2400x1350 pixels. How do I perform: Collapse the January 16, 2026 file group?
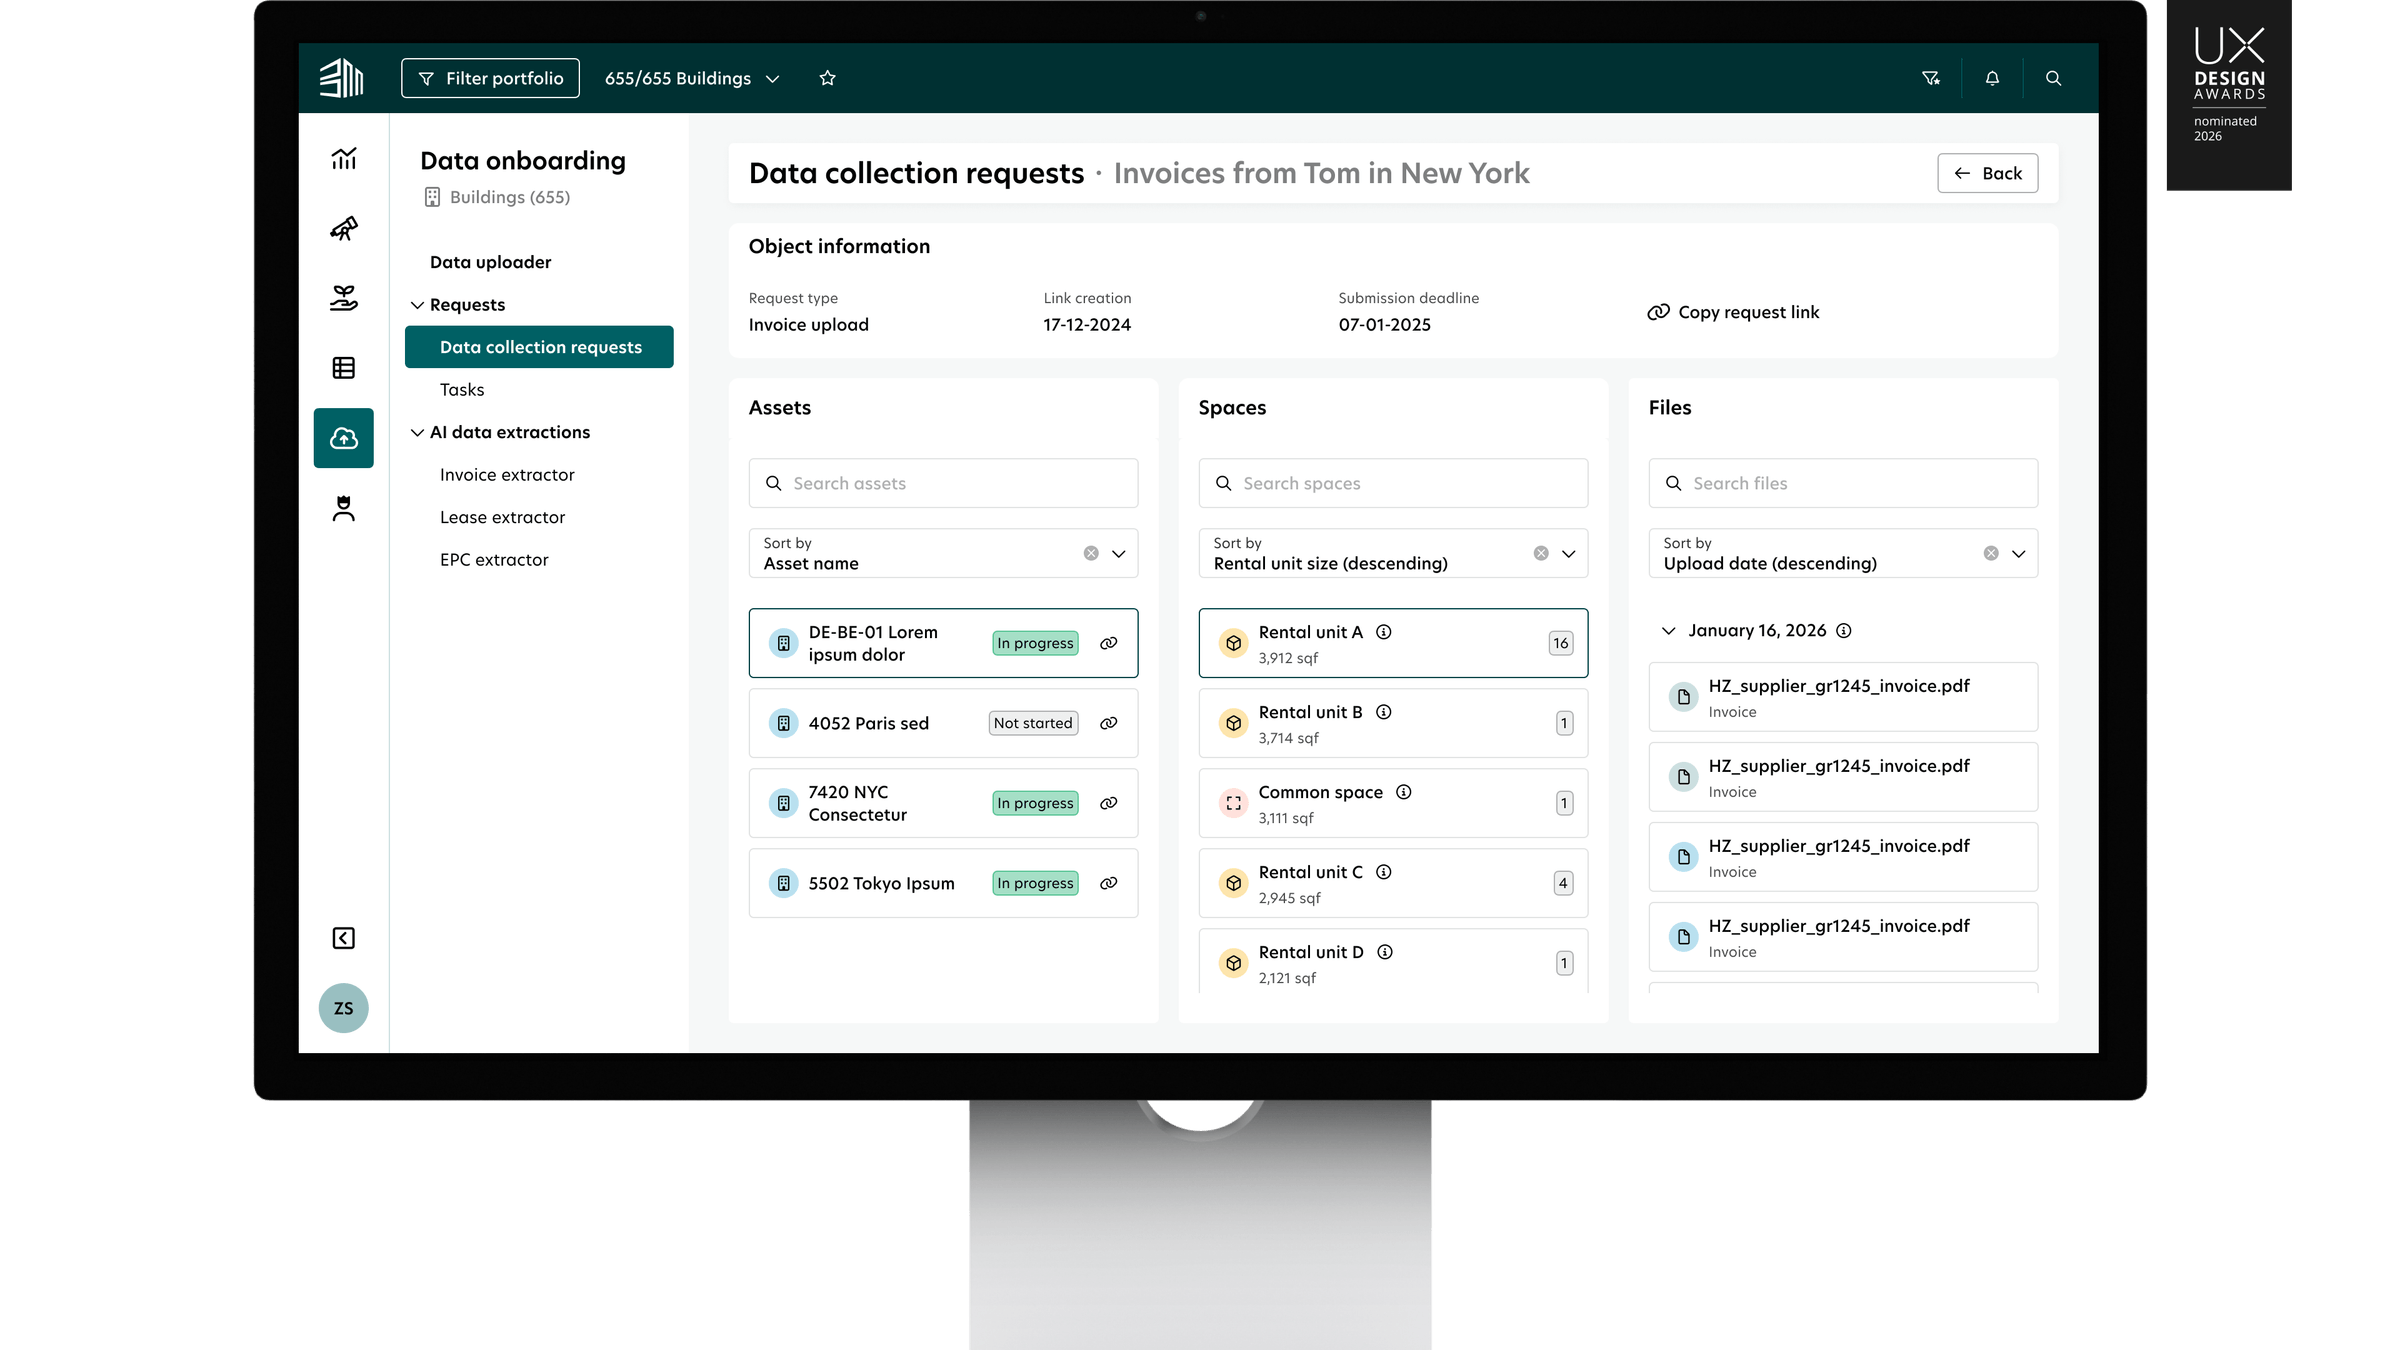(x=1668, y=631)
